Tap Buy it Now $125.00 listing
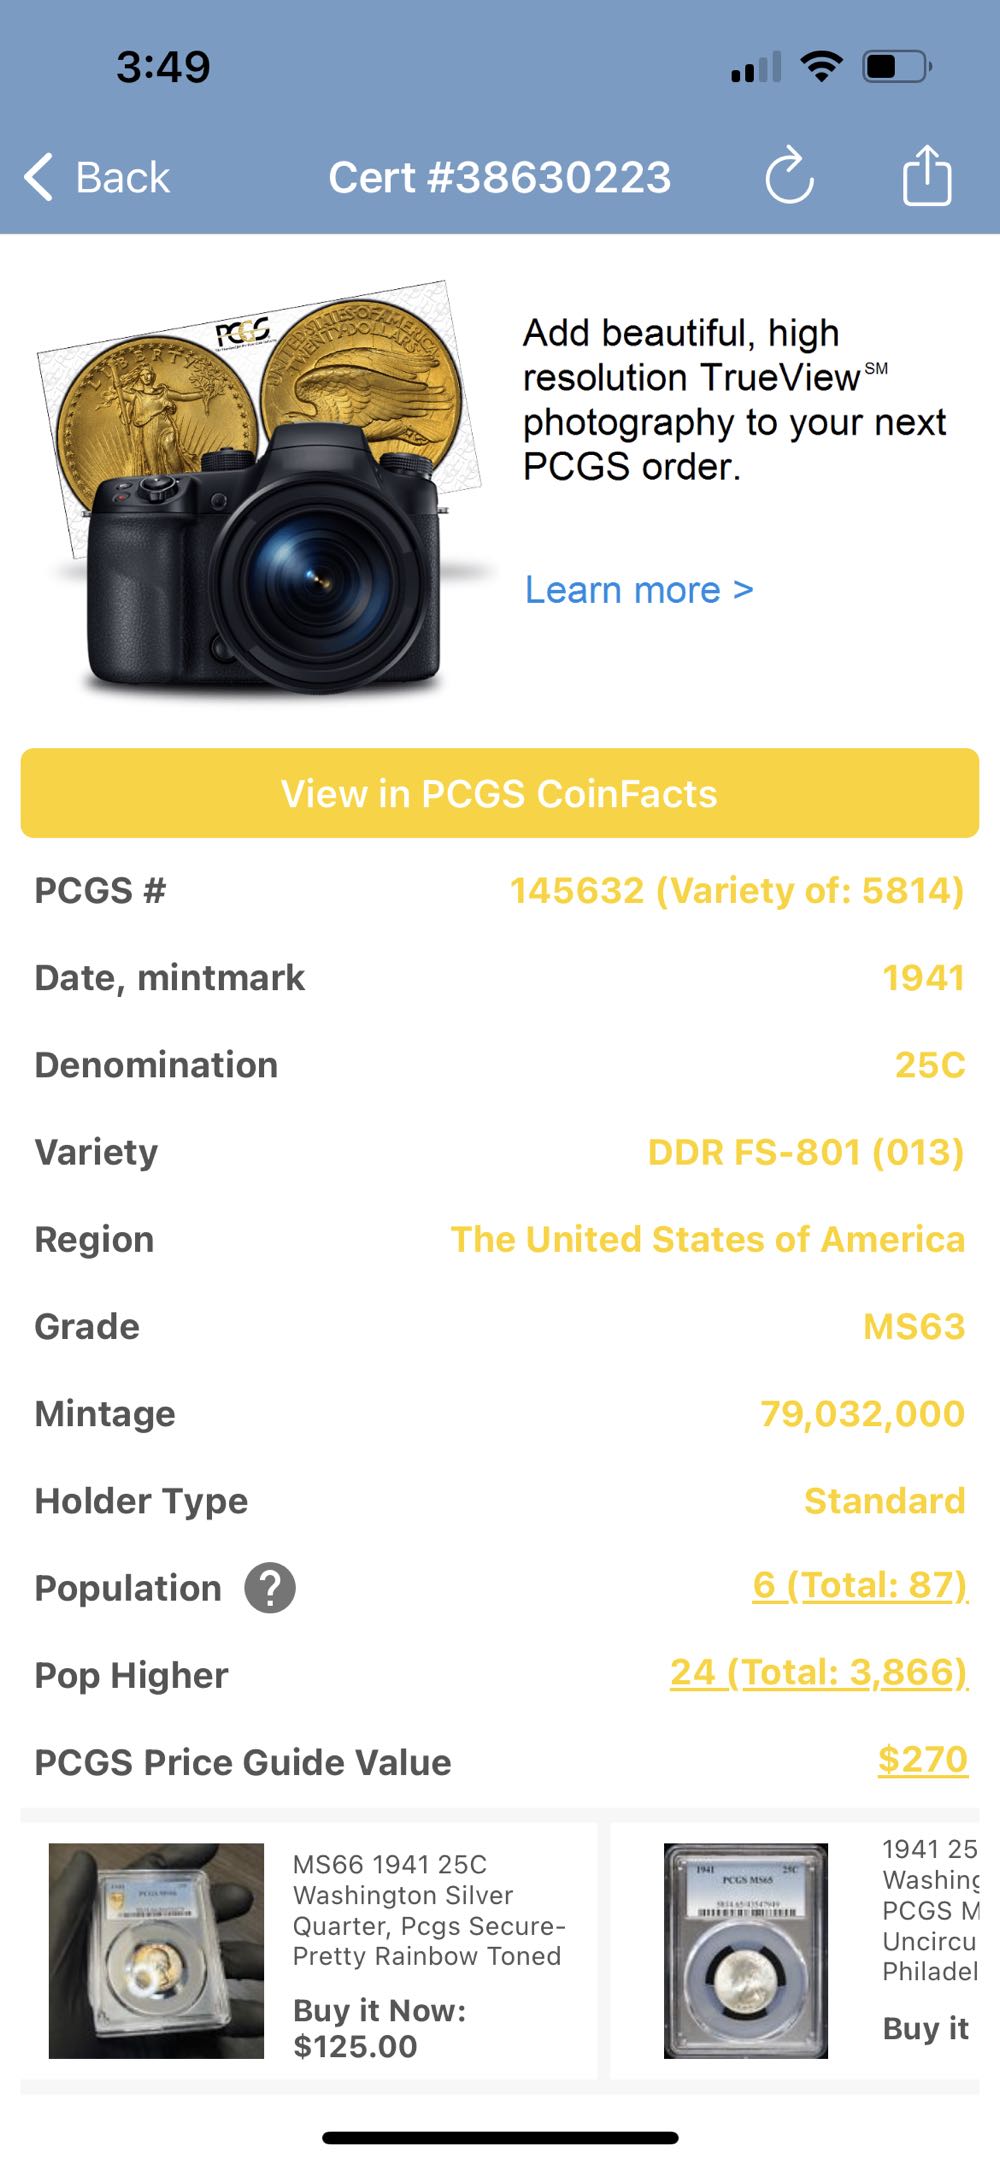Screen dimensions: 1000x2165 380,2028
